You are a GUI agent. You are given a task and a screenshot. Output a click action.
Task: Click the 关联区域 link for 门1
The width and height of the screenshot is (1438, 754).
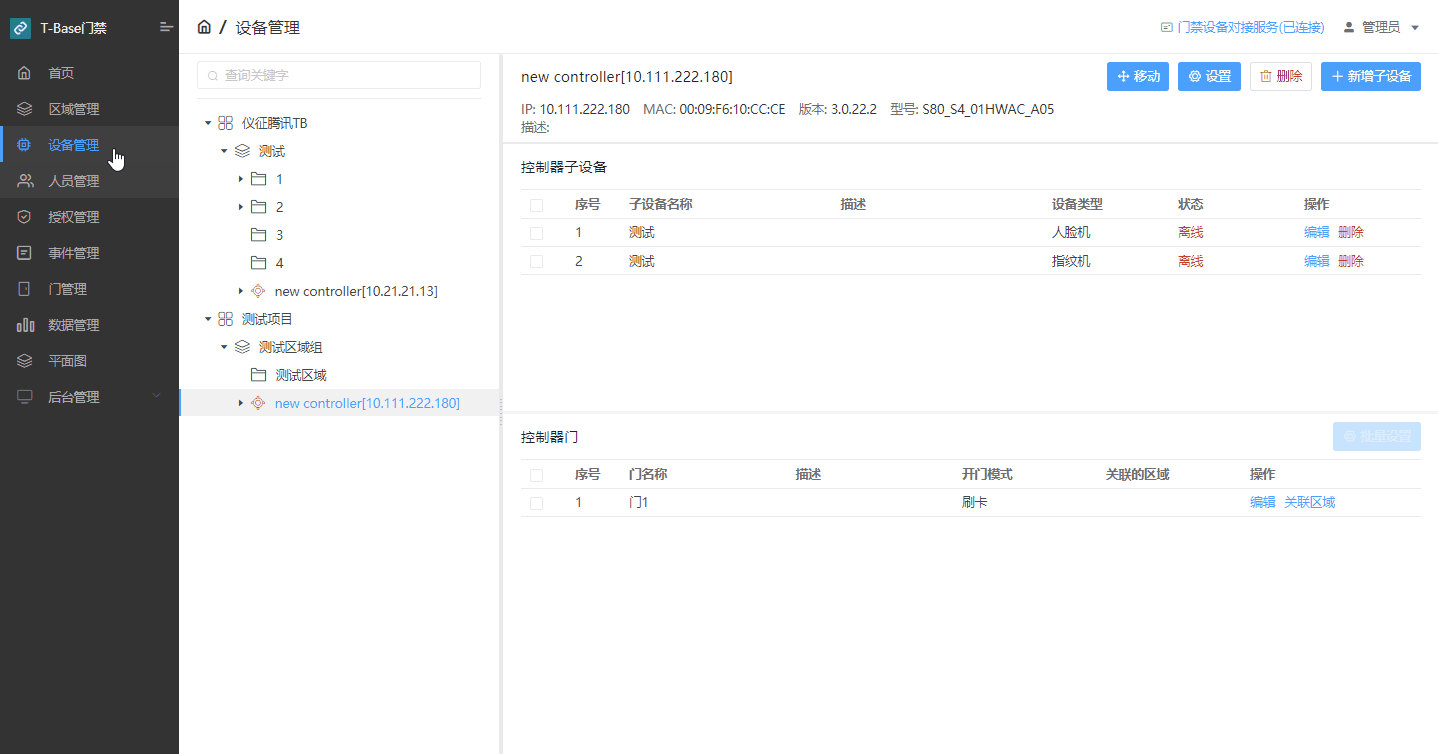pyautogui.click(x=1310, y=503)
